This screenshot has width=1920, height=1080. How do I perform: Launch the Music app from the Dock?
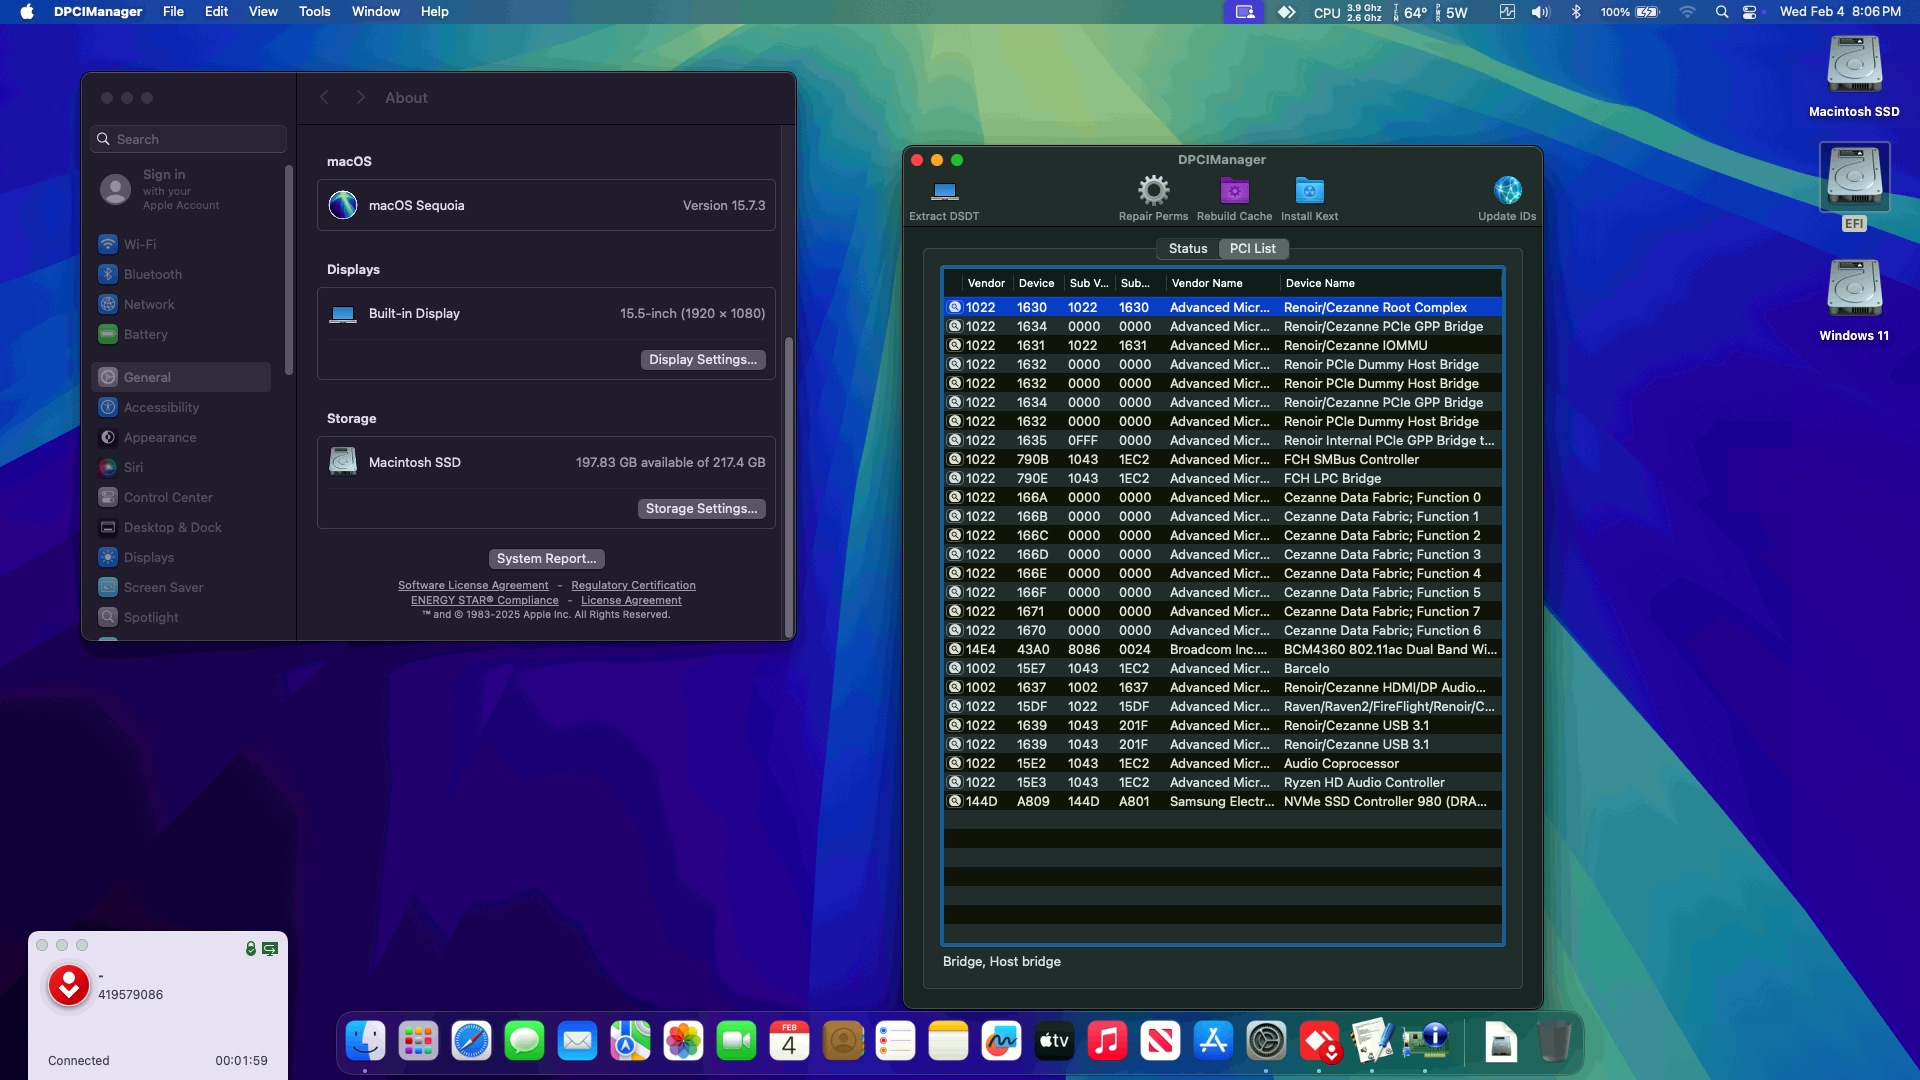point(1107,1041)
